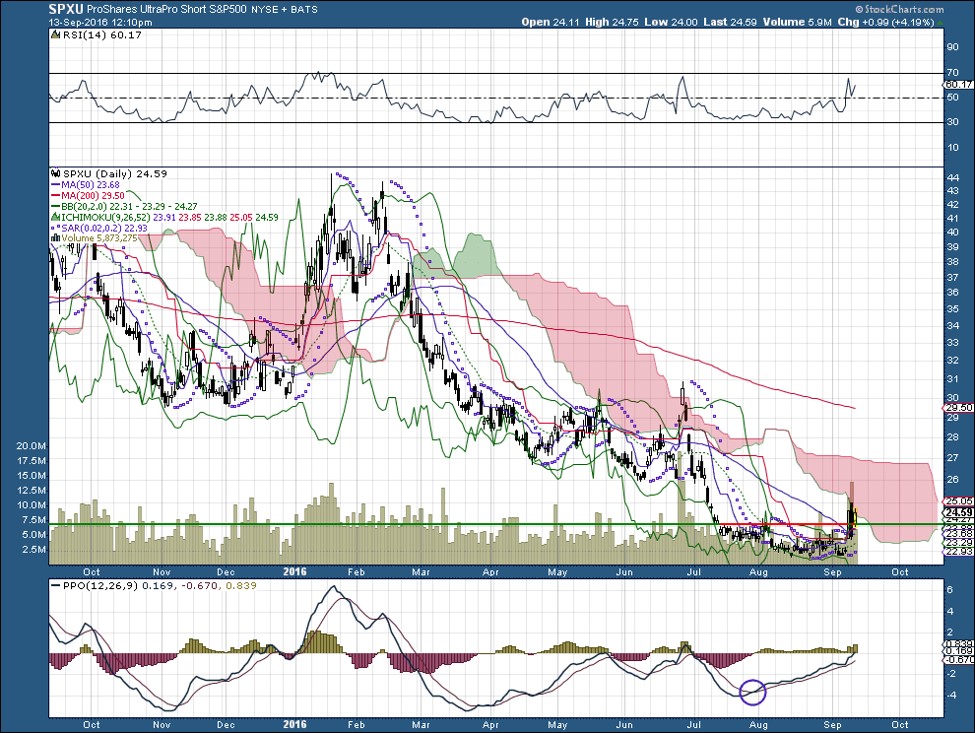Click the RSI(14) 60.17 legend label
Viewport: 975px width, 733px height.
(101, 35)
